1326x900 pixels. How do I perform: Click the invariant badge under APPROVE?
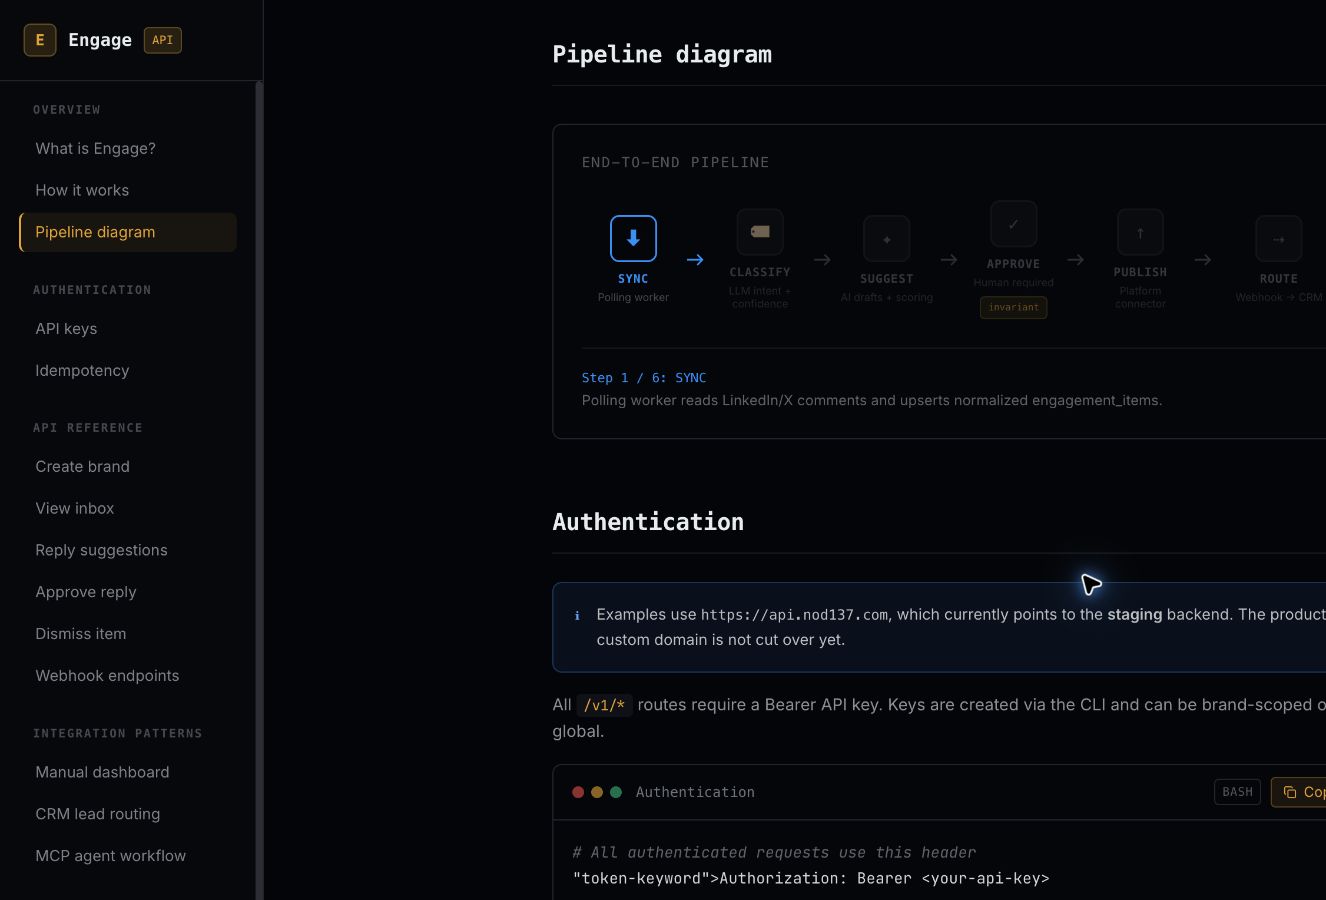1013,307
